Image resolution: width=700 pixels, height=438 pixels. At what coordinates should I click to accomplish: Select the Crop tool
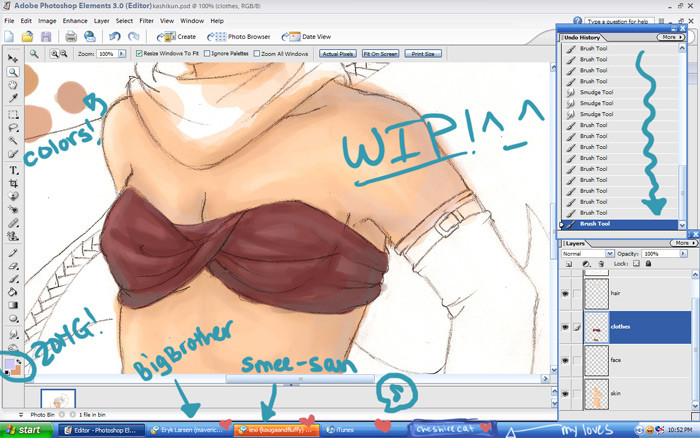(x=14, y=184)
